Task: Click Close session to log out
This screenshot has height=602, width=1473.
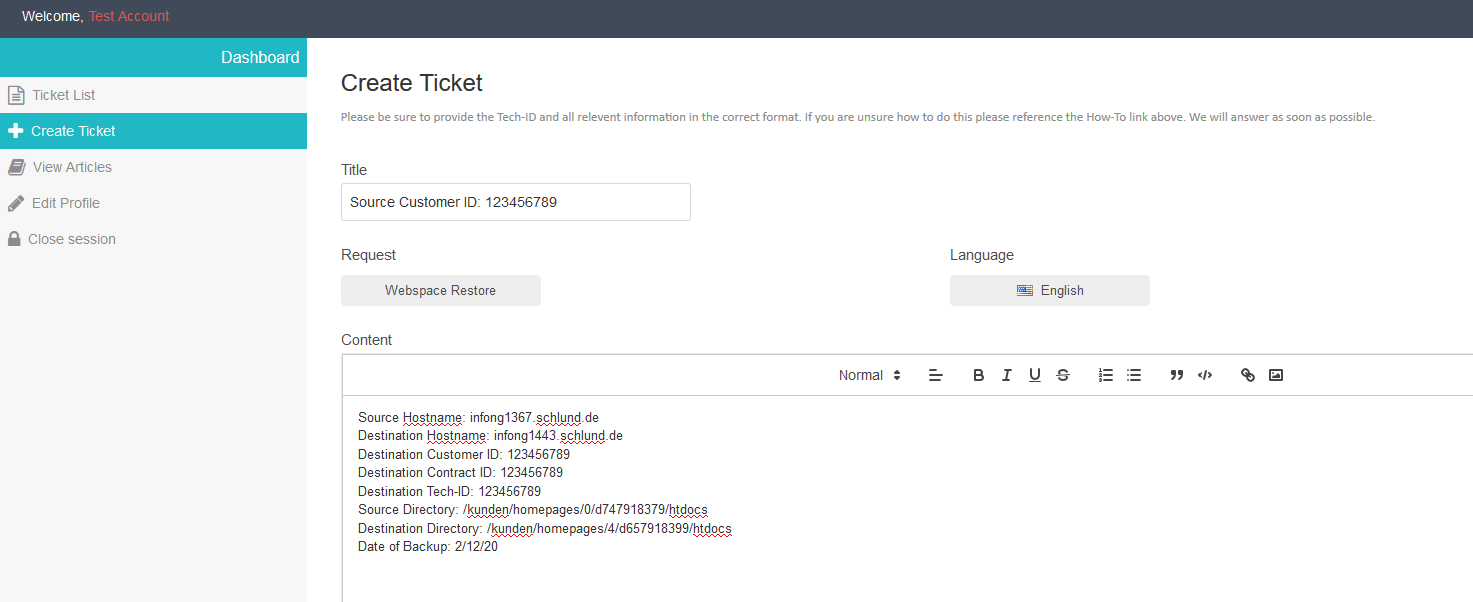Action: (x=72, y=239)
